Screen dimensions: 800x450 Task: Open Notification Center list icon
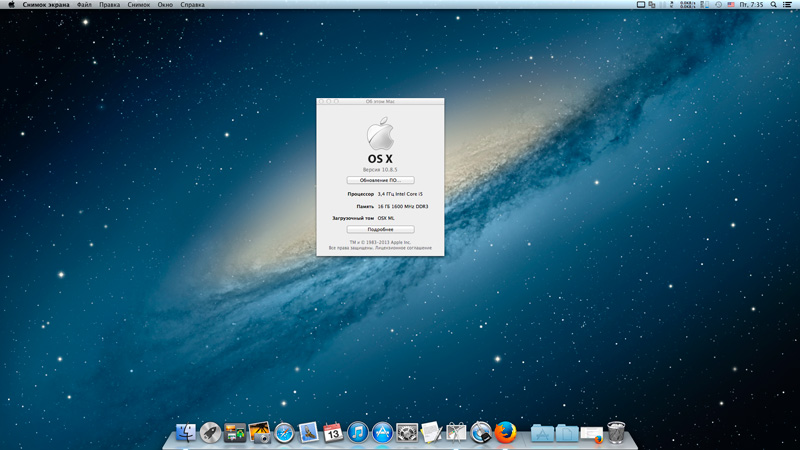[788, 5]
